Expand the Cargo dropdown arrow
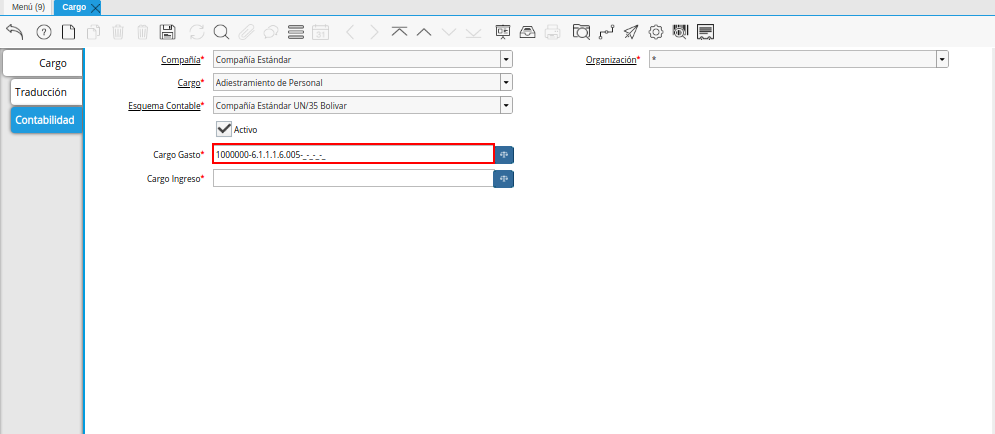995x434 pixels. (506, 82)
